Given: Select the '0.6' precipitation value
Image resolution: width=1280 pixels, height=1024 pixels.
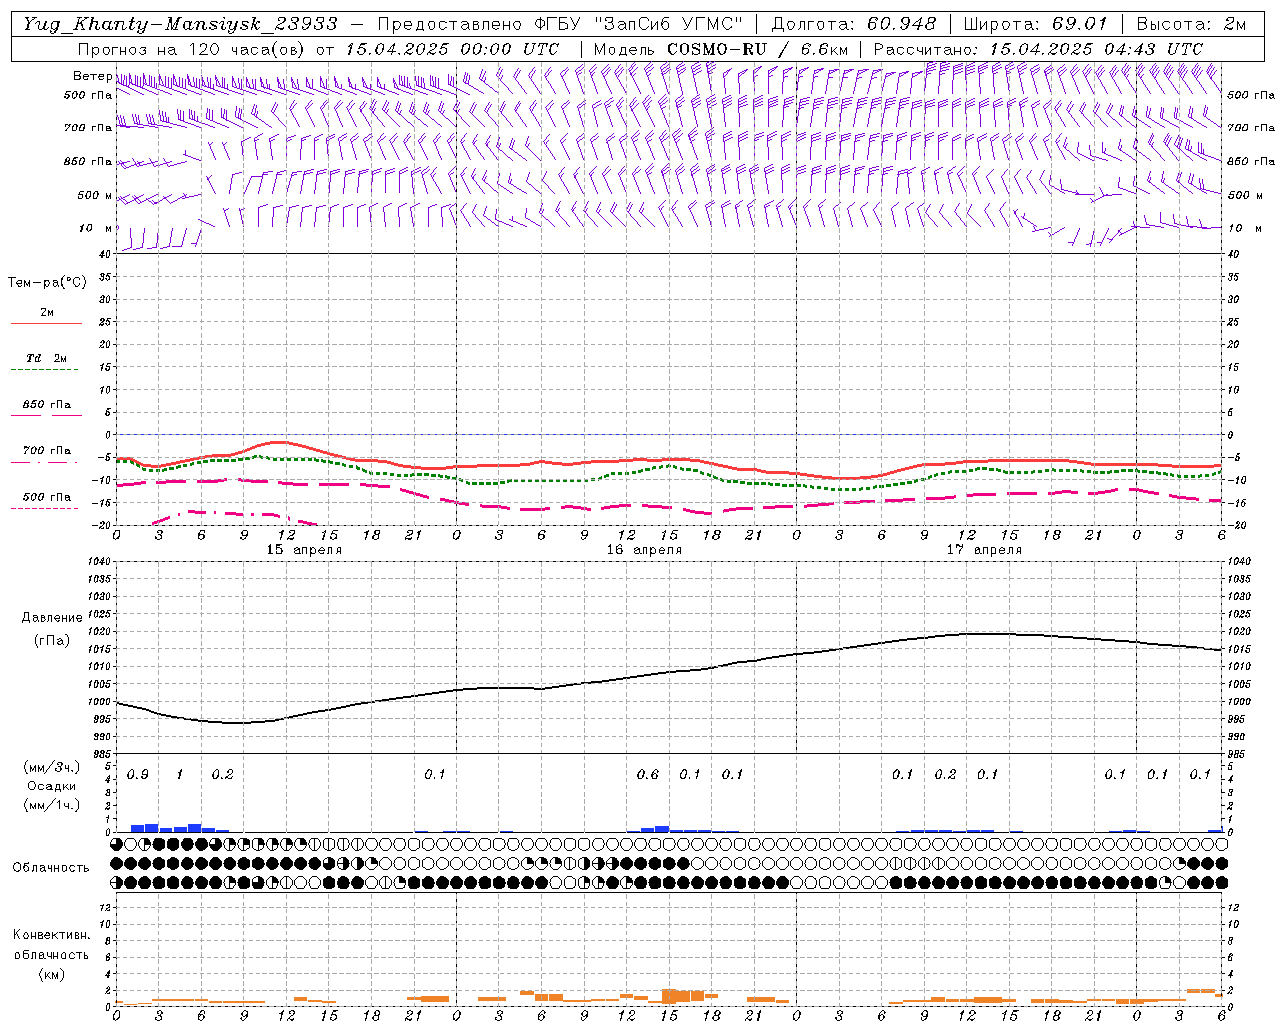Looking at the screenshot, I should click(x=648, y=775).
